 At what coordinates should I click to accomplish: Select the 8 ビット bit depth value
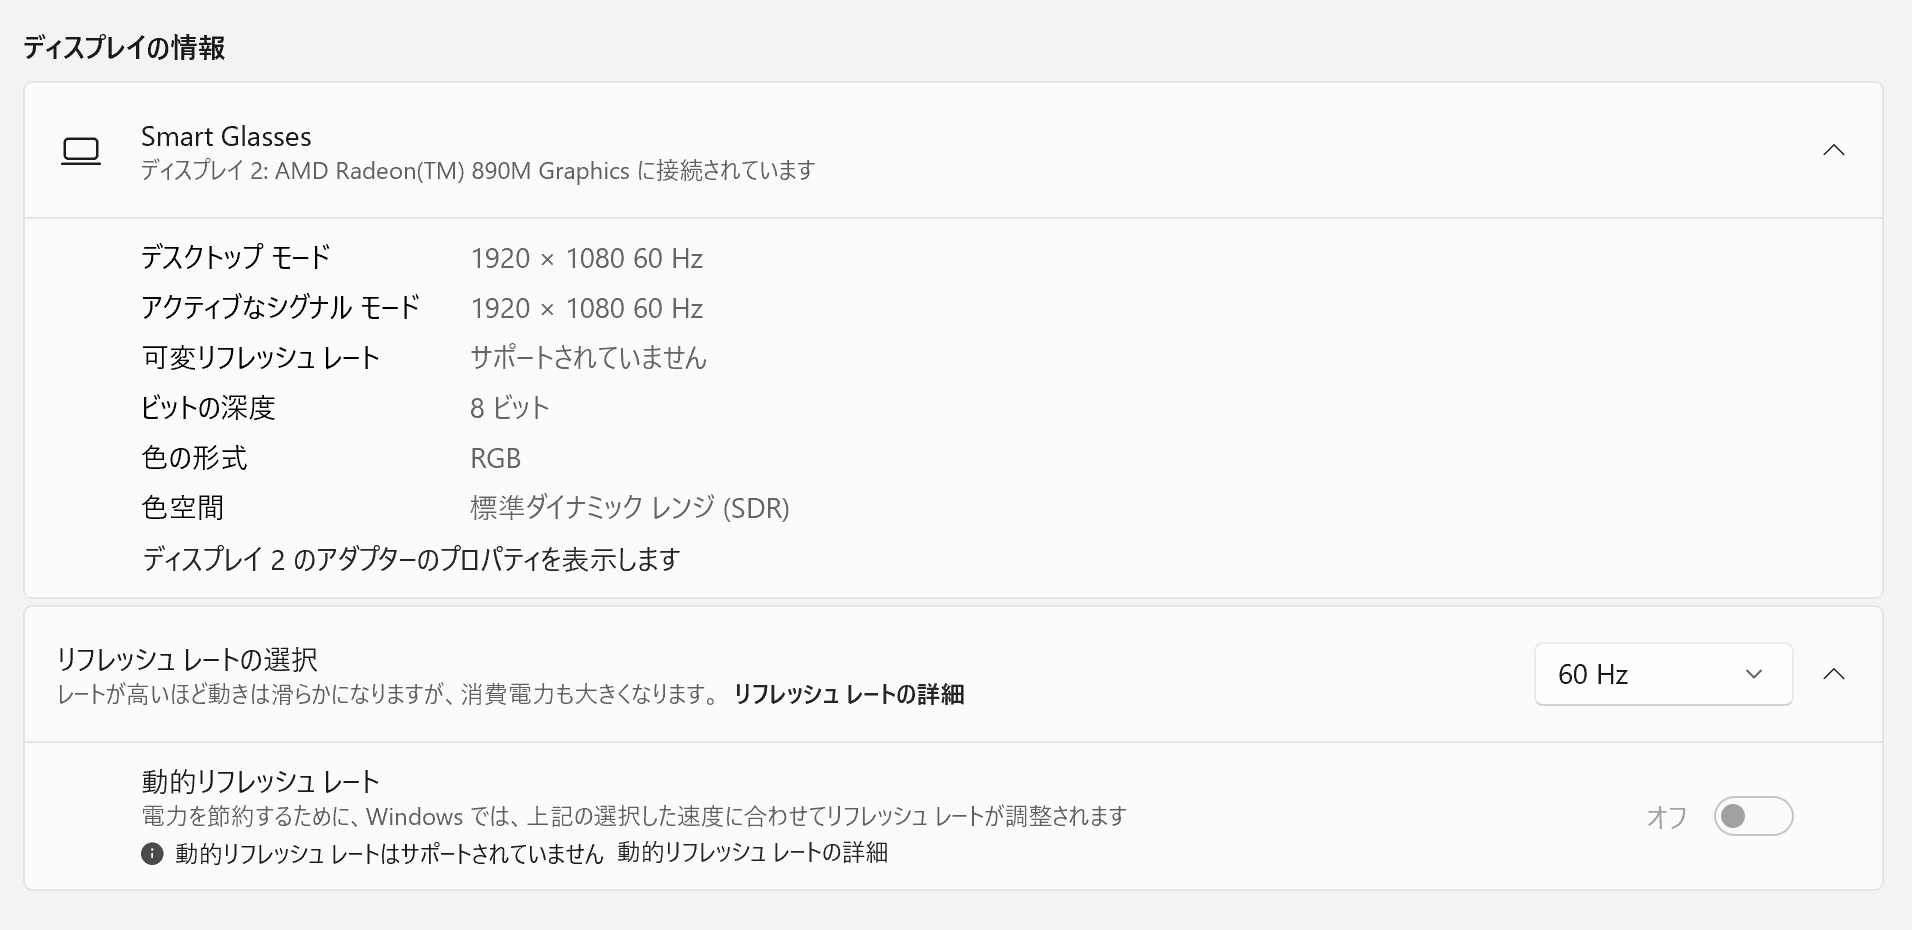(510, 408)
